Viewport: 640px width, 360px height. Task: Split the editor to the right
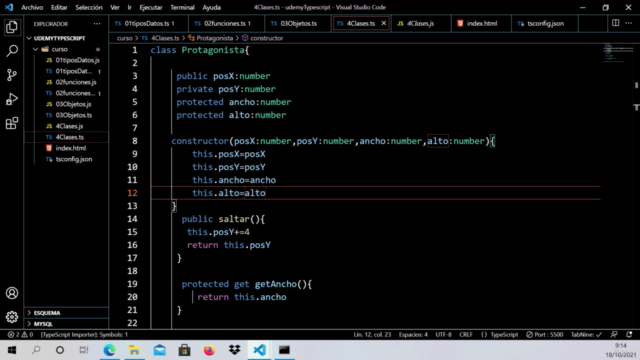(x=616, y=23)
